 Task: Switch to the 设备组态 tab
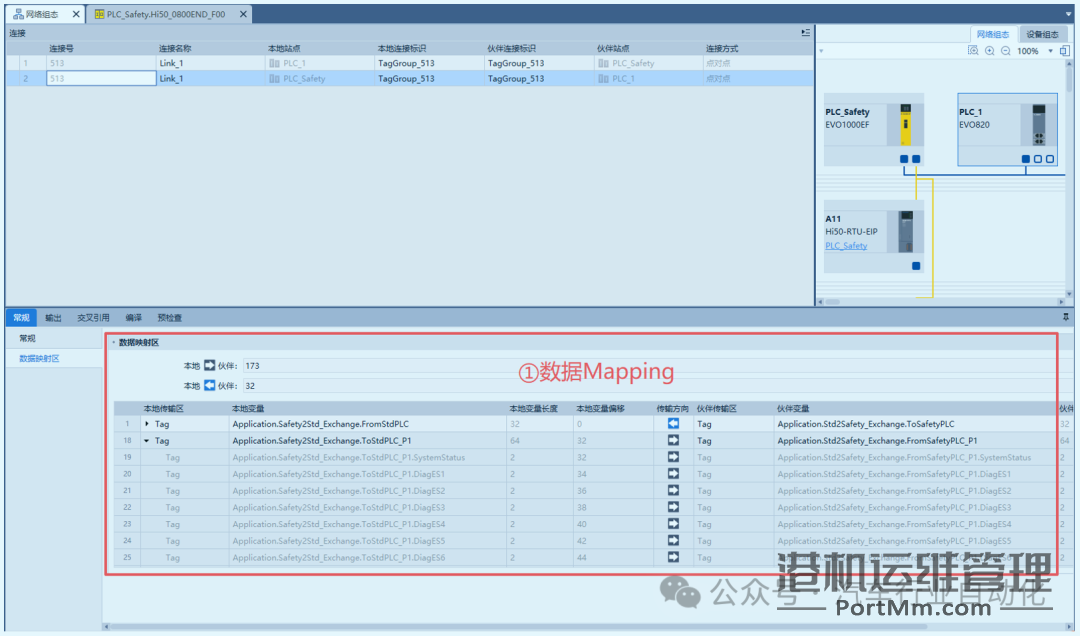click(1044, 33)
